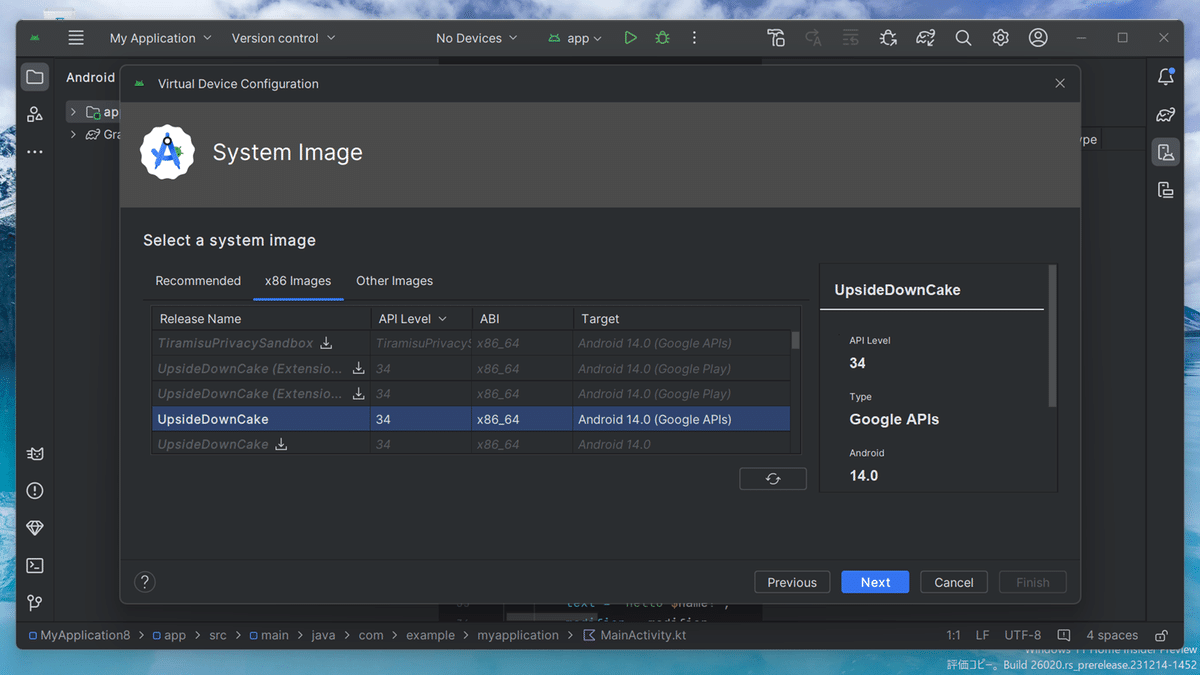Click the Previous button
This screenshot has width=1200, height=675.
click(x=792, y=582)
